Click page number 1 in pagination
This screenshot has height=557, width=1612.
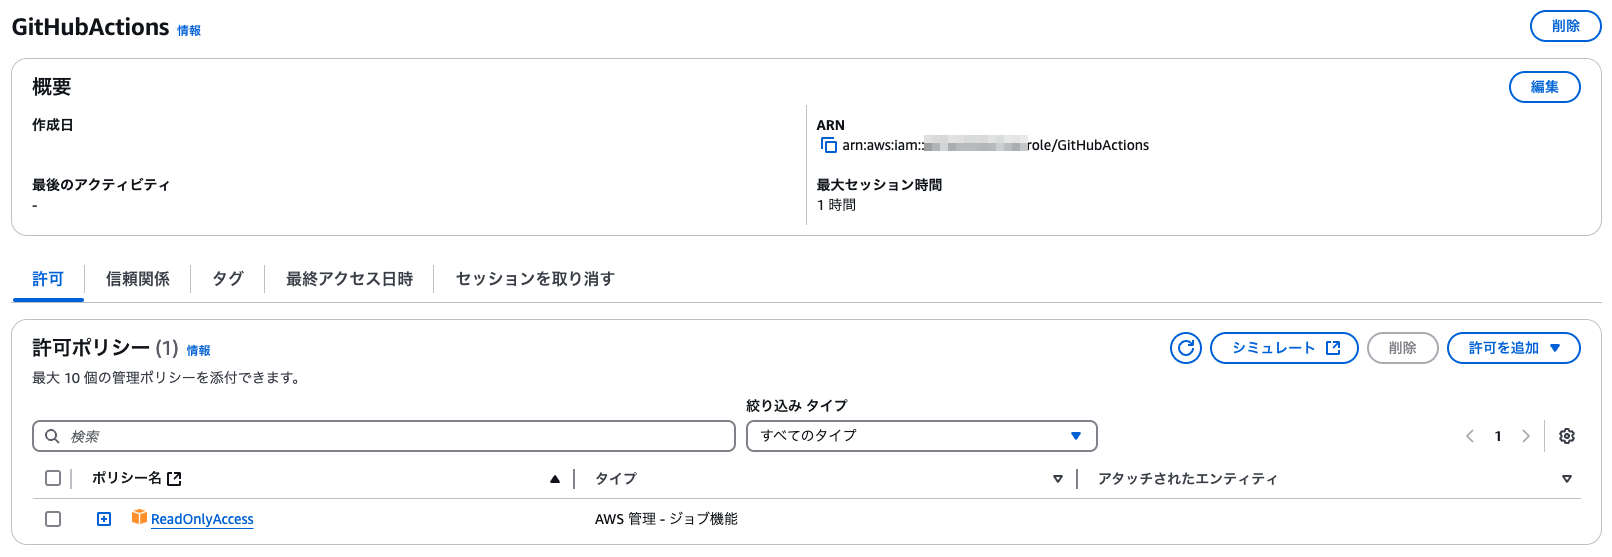(x=1498, y=436)
